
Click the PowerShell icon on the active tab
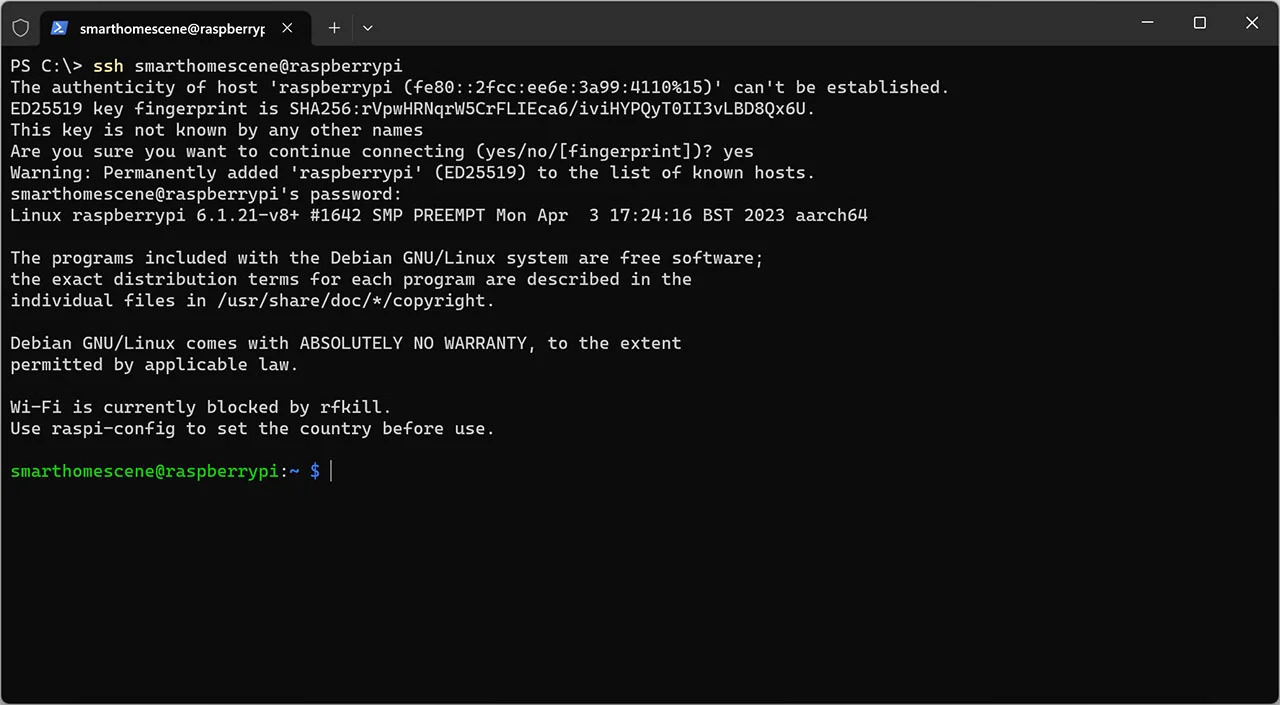tap(59, 28)
